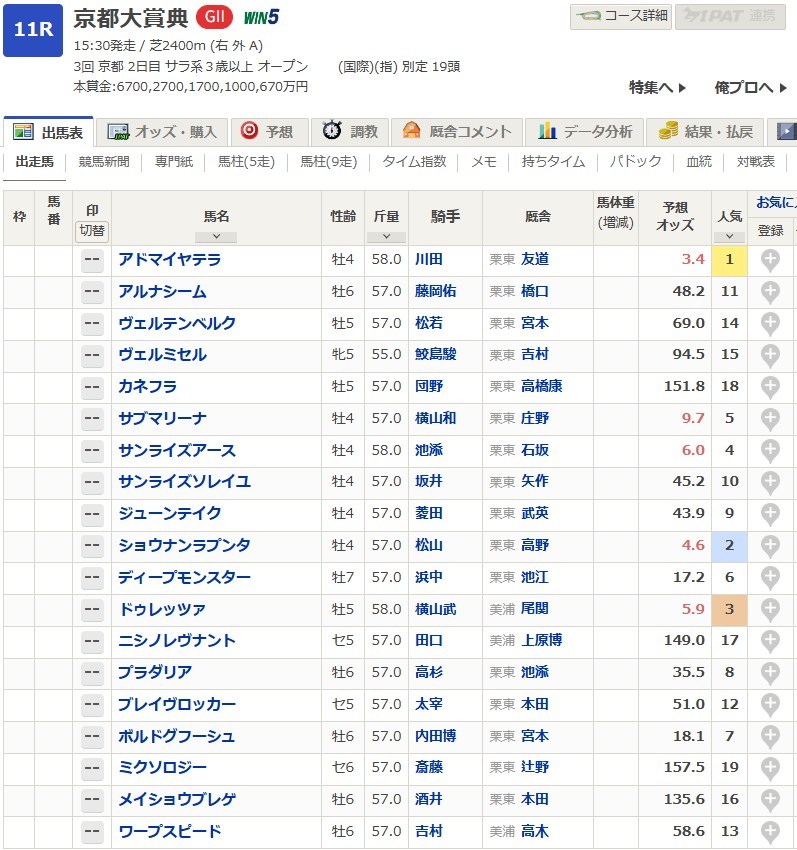Click the plus icon in ドゥレッツァ row
The width and height of the screenshot is (797, 850).
click(x=770, y=609)
